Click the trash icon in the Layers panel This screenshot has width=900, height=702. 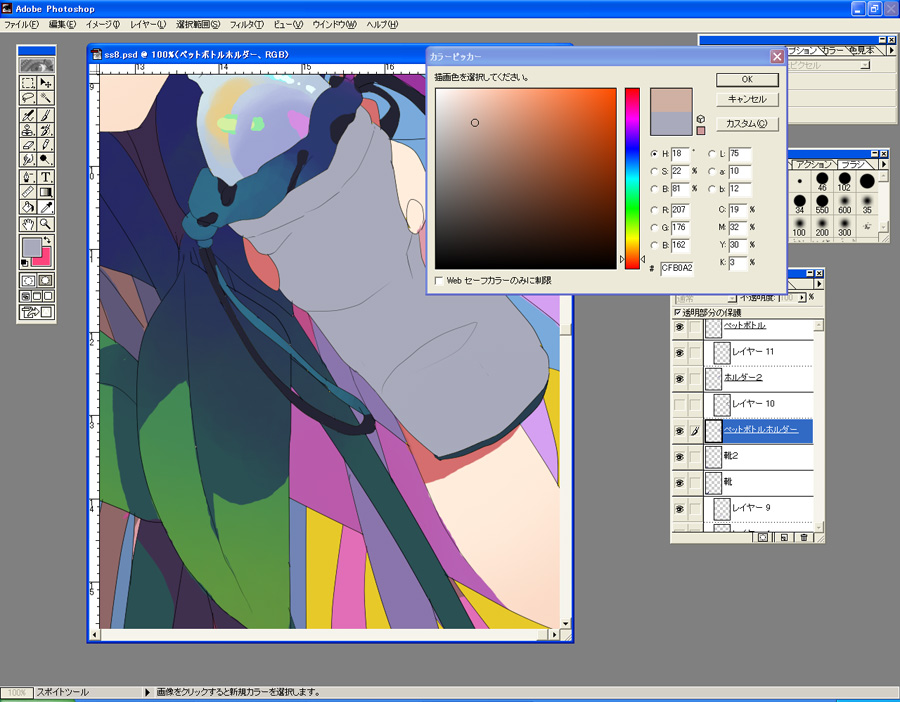click(x=804, y=537)
